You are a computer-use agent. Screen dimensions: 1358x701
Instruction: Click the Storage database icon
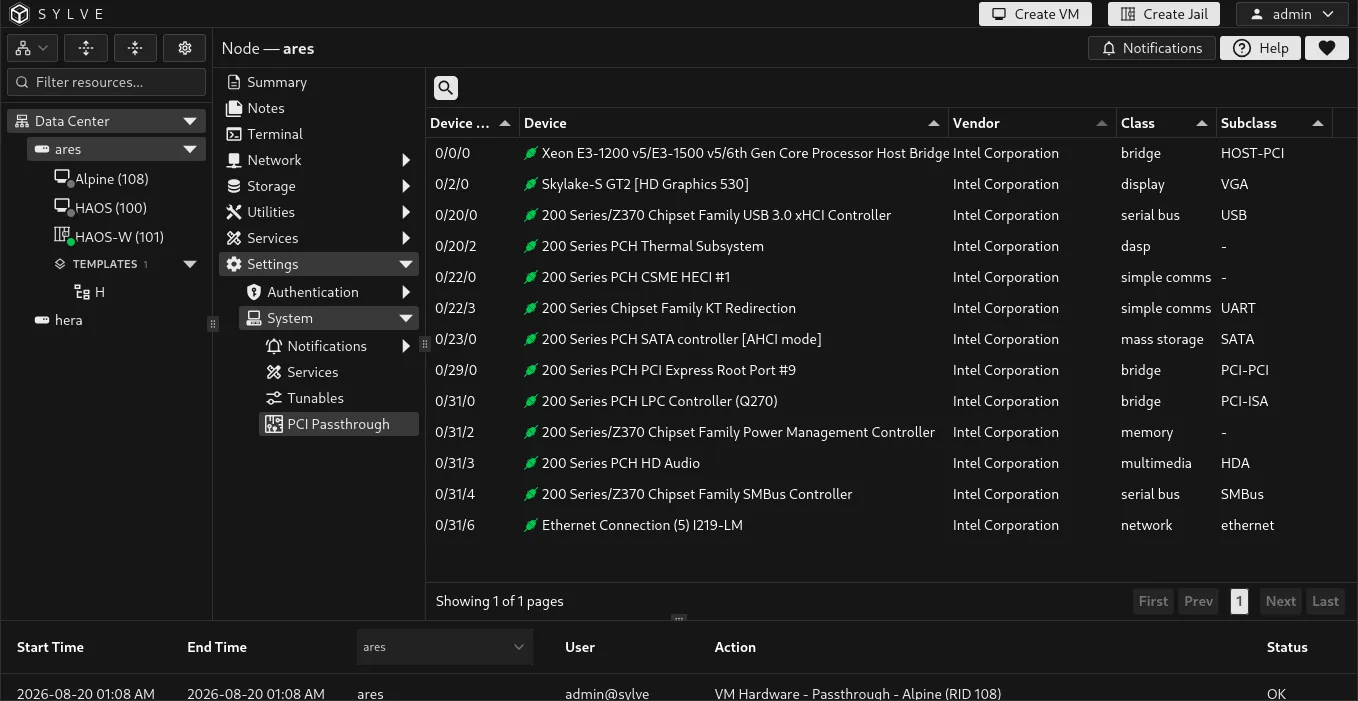[234, 186]
